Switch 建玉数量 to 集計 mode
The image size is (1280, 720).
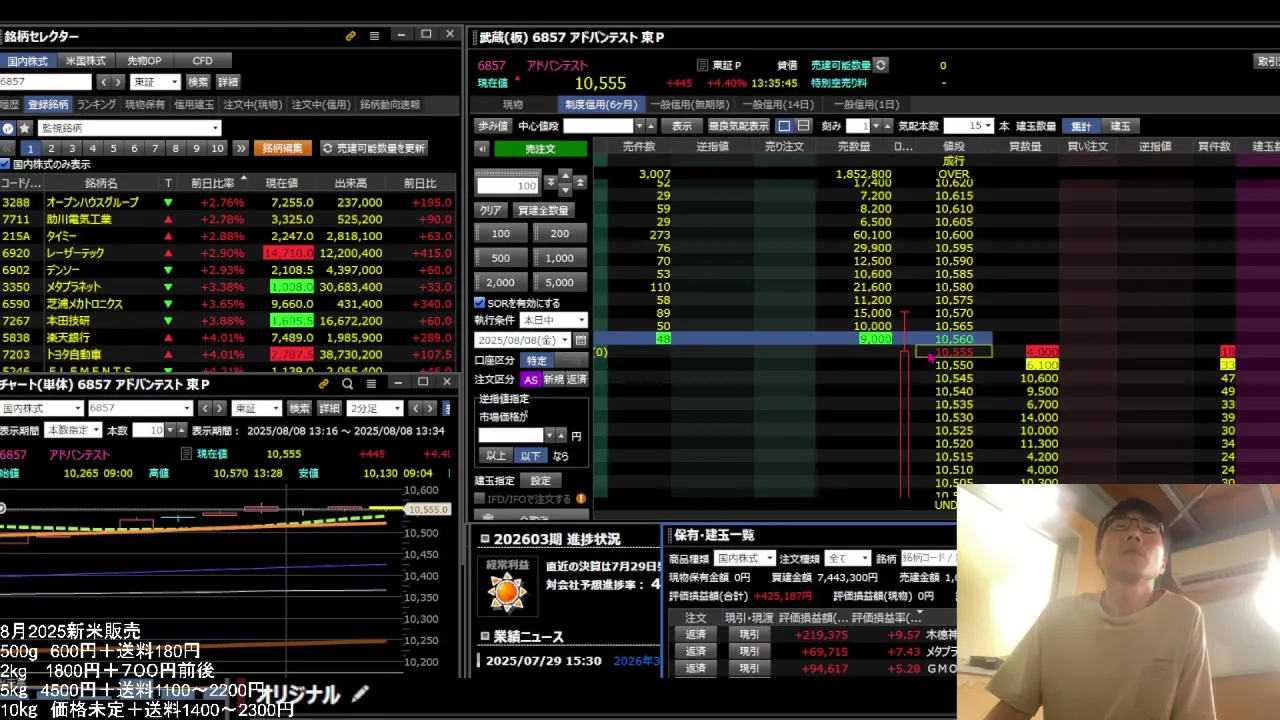pos(1081,126)
